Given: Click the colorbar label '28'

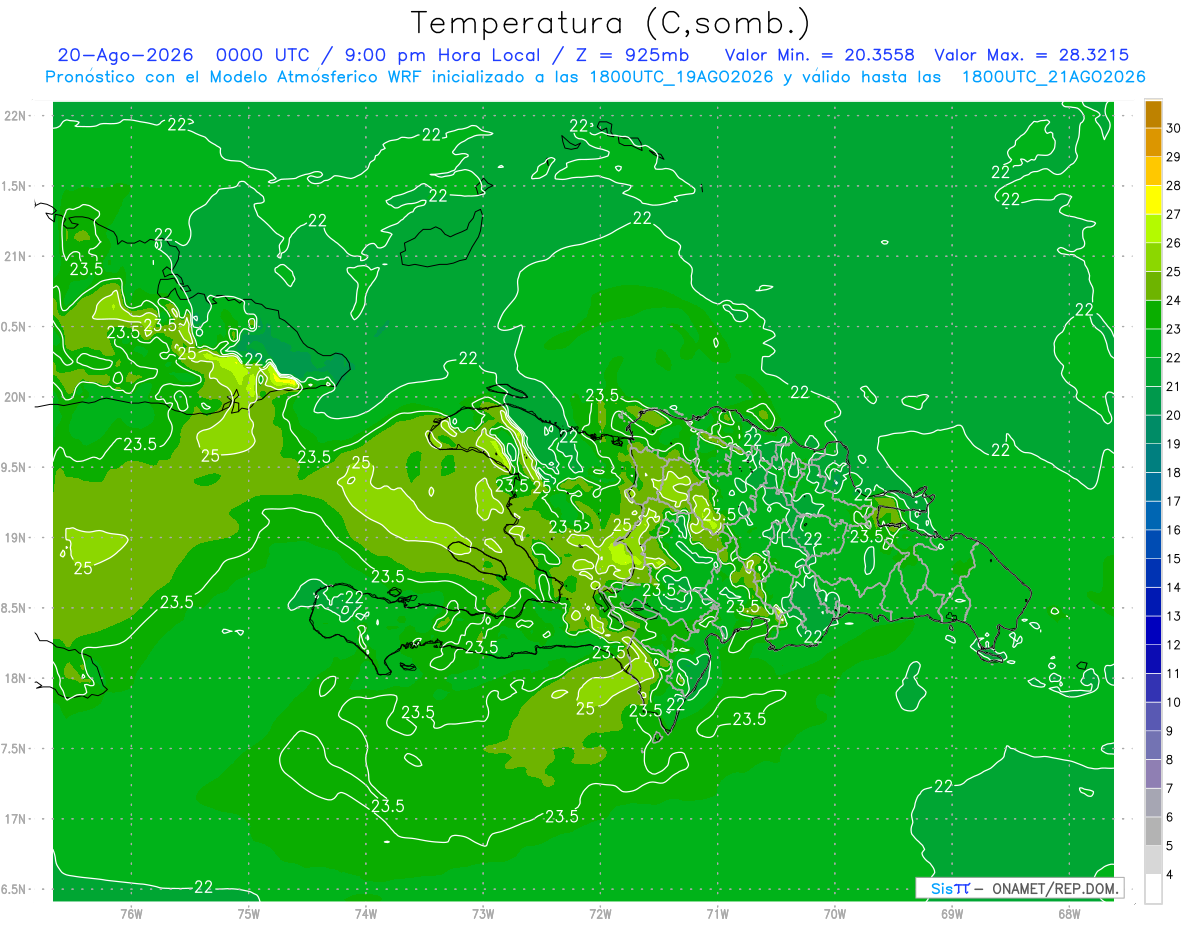Looking at the screenshot, I should click(x=1175, y=185).
